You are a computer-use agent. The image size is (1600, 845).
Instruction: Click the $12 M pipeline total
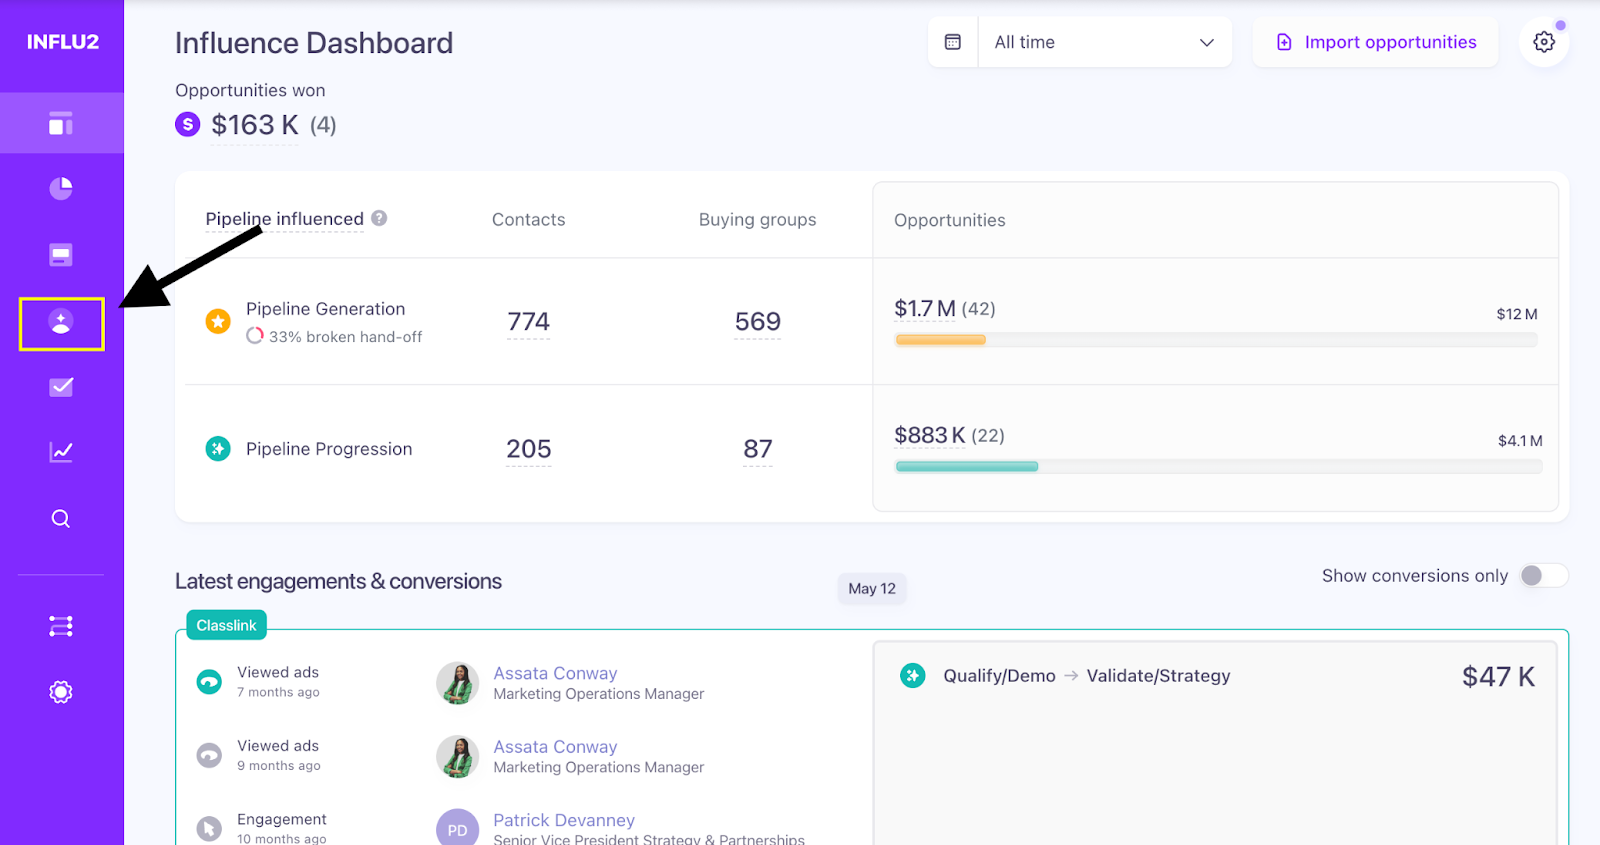1516,314
